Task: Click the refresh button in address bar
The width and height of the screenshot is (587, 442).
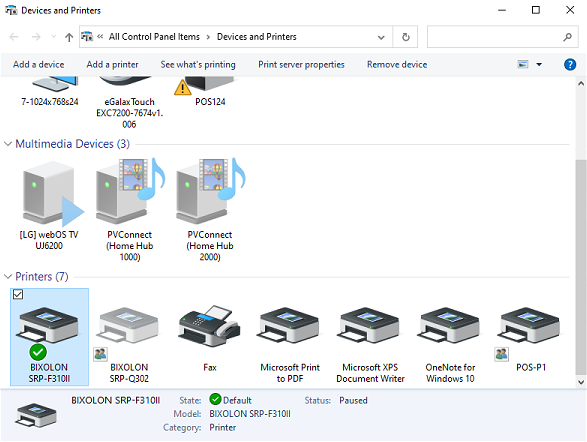Action: point(405,37)
